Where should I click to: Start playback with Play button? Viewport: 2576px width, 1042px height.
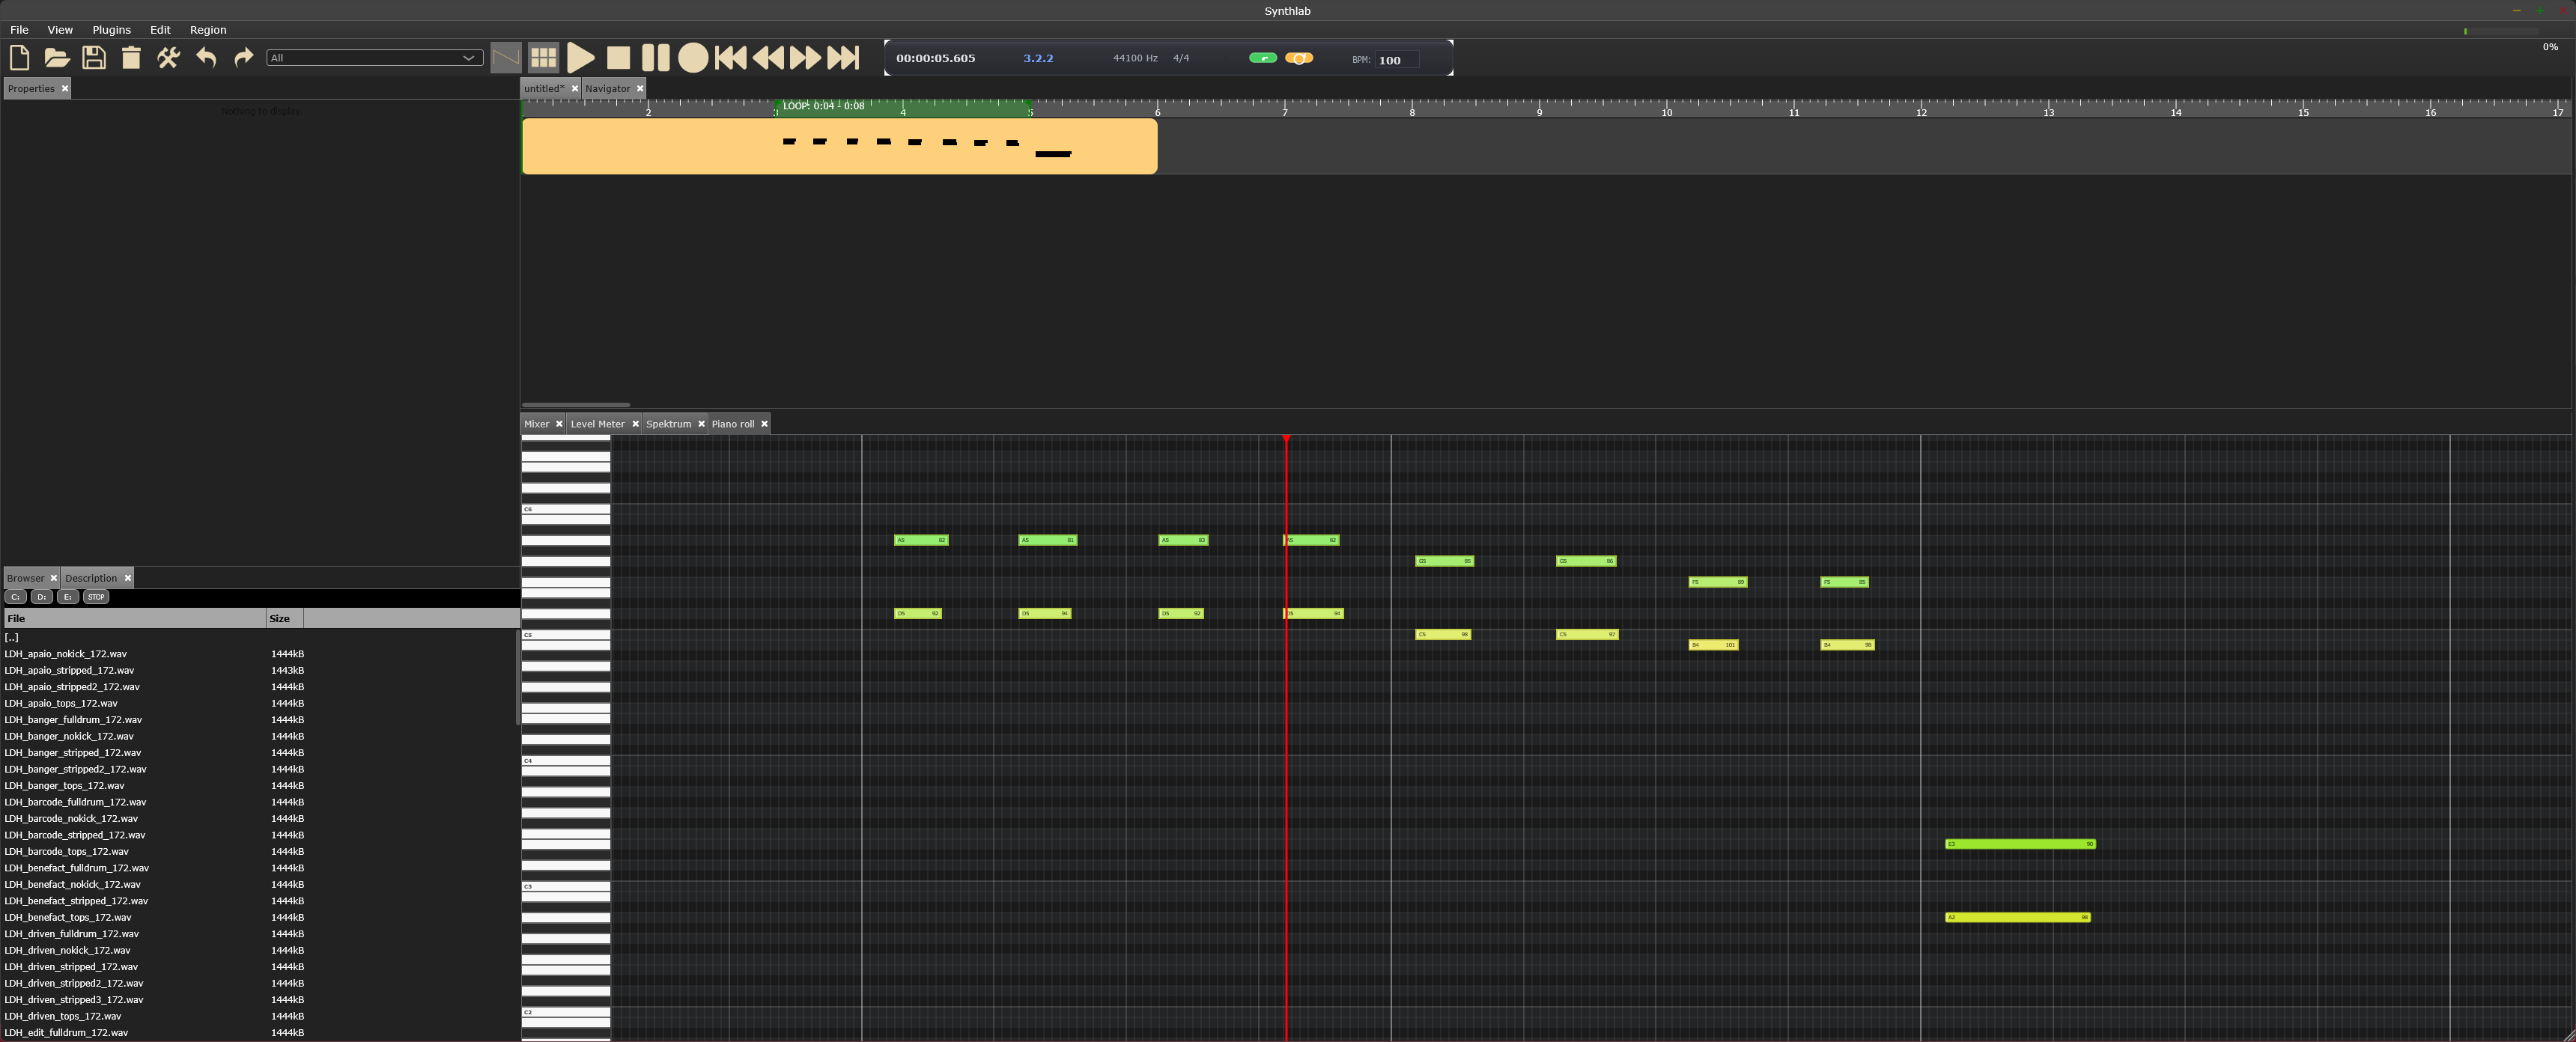point(581,58)
